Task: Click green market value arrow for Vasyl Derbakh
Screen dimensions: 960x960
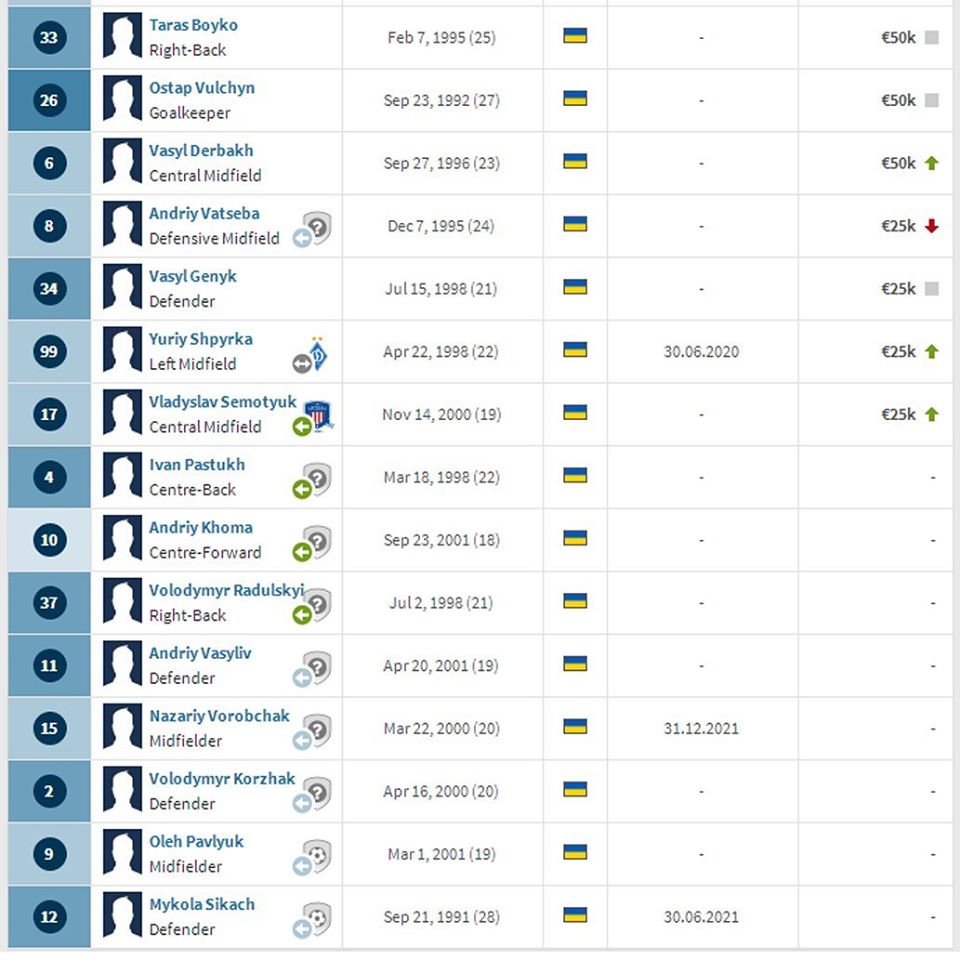Action: (932, 163)
